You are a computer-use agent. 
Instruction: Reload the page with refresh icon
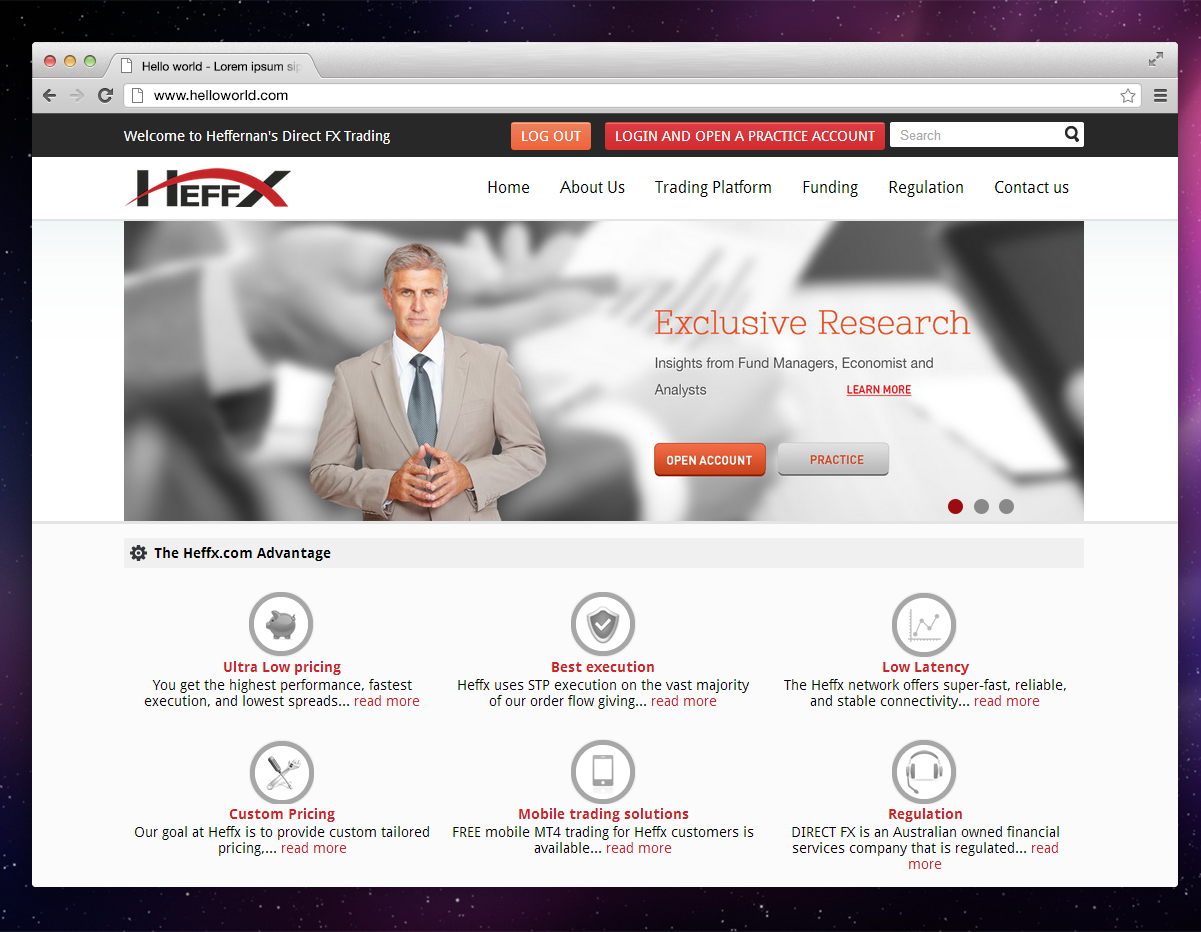click(105, 95)
